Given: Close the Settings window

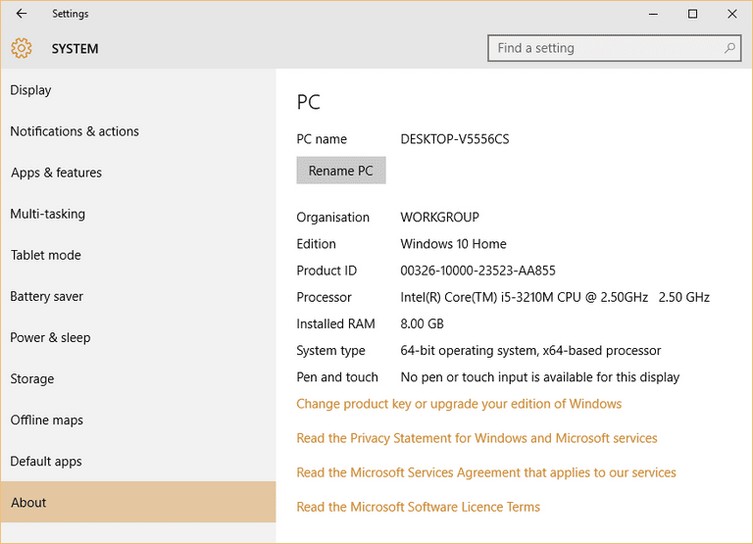Looking at the screenshot, I should tap(732, 14).
